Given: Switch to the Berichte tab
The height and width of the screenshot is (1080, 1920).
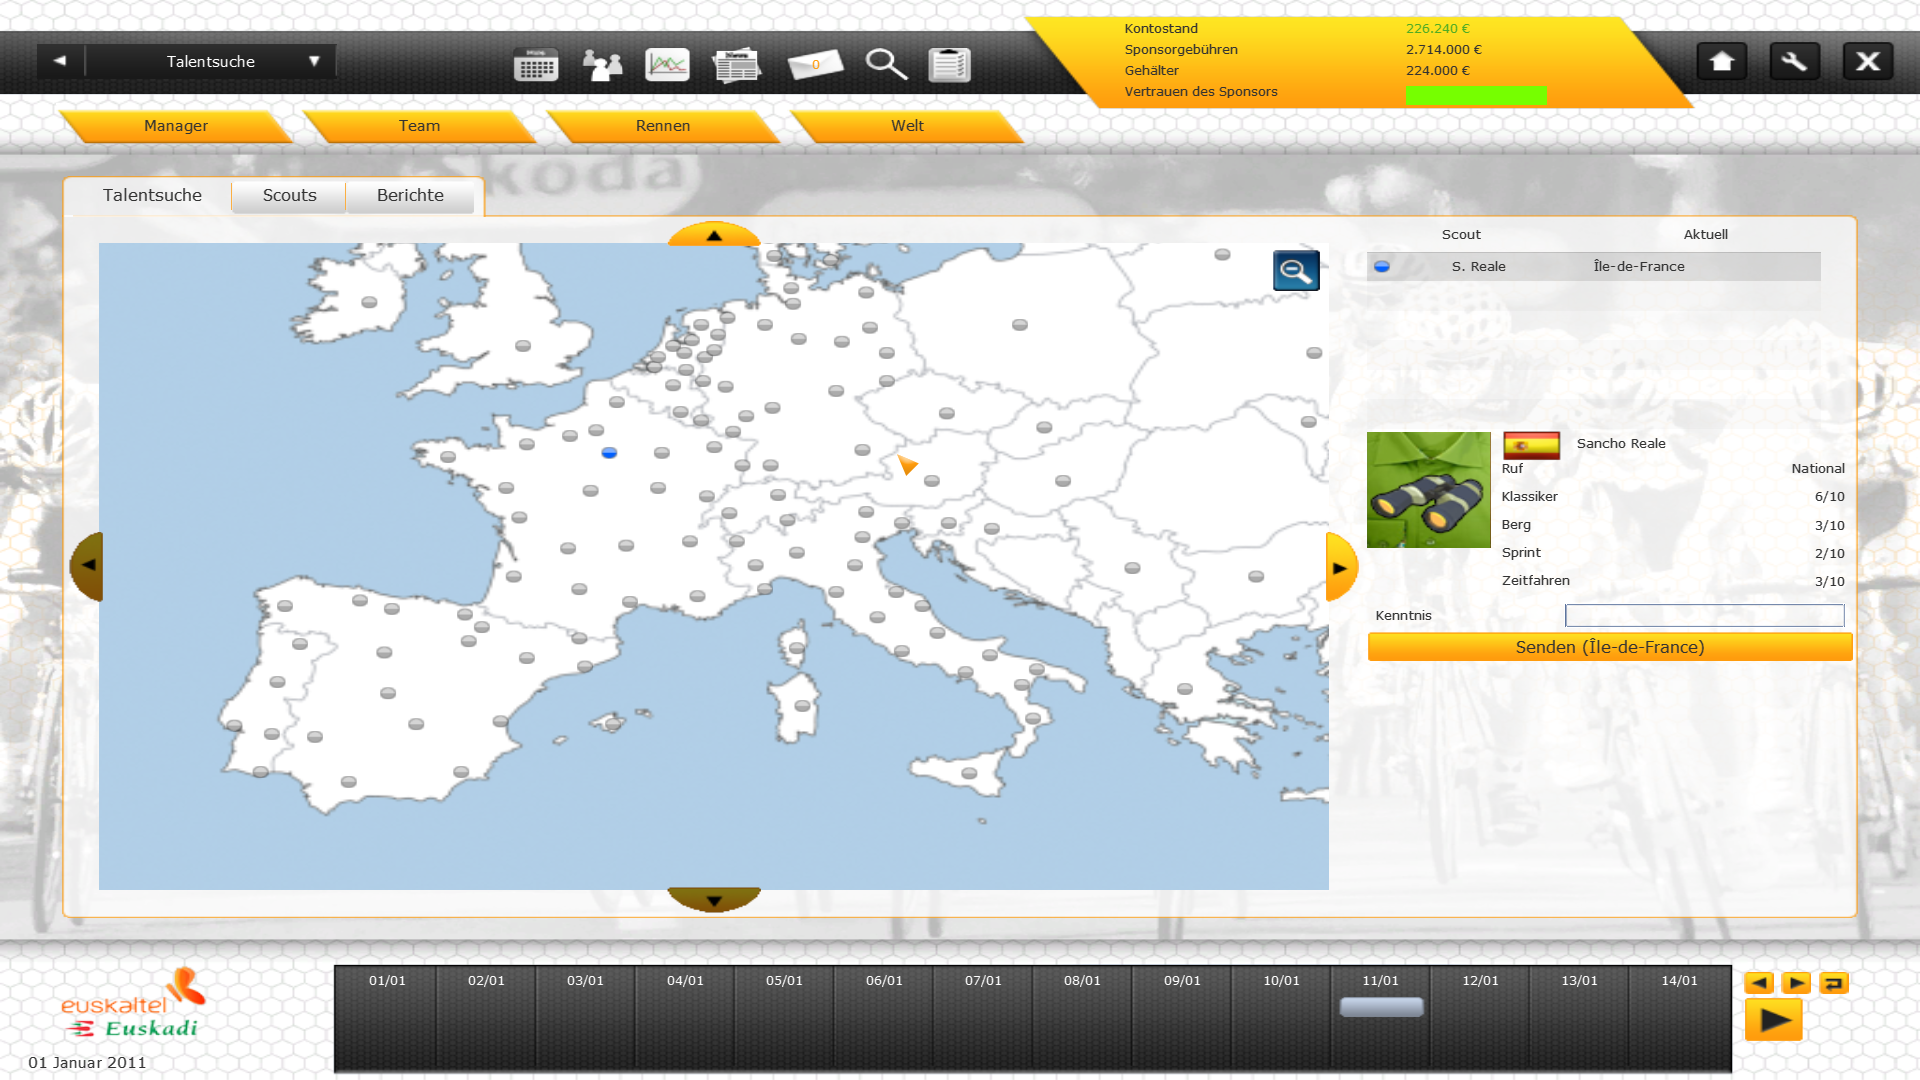Looking at the screenshot, I should point(410,196).
